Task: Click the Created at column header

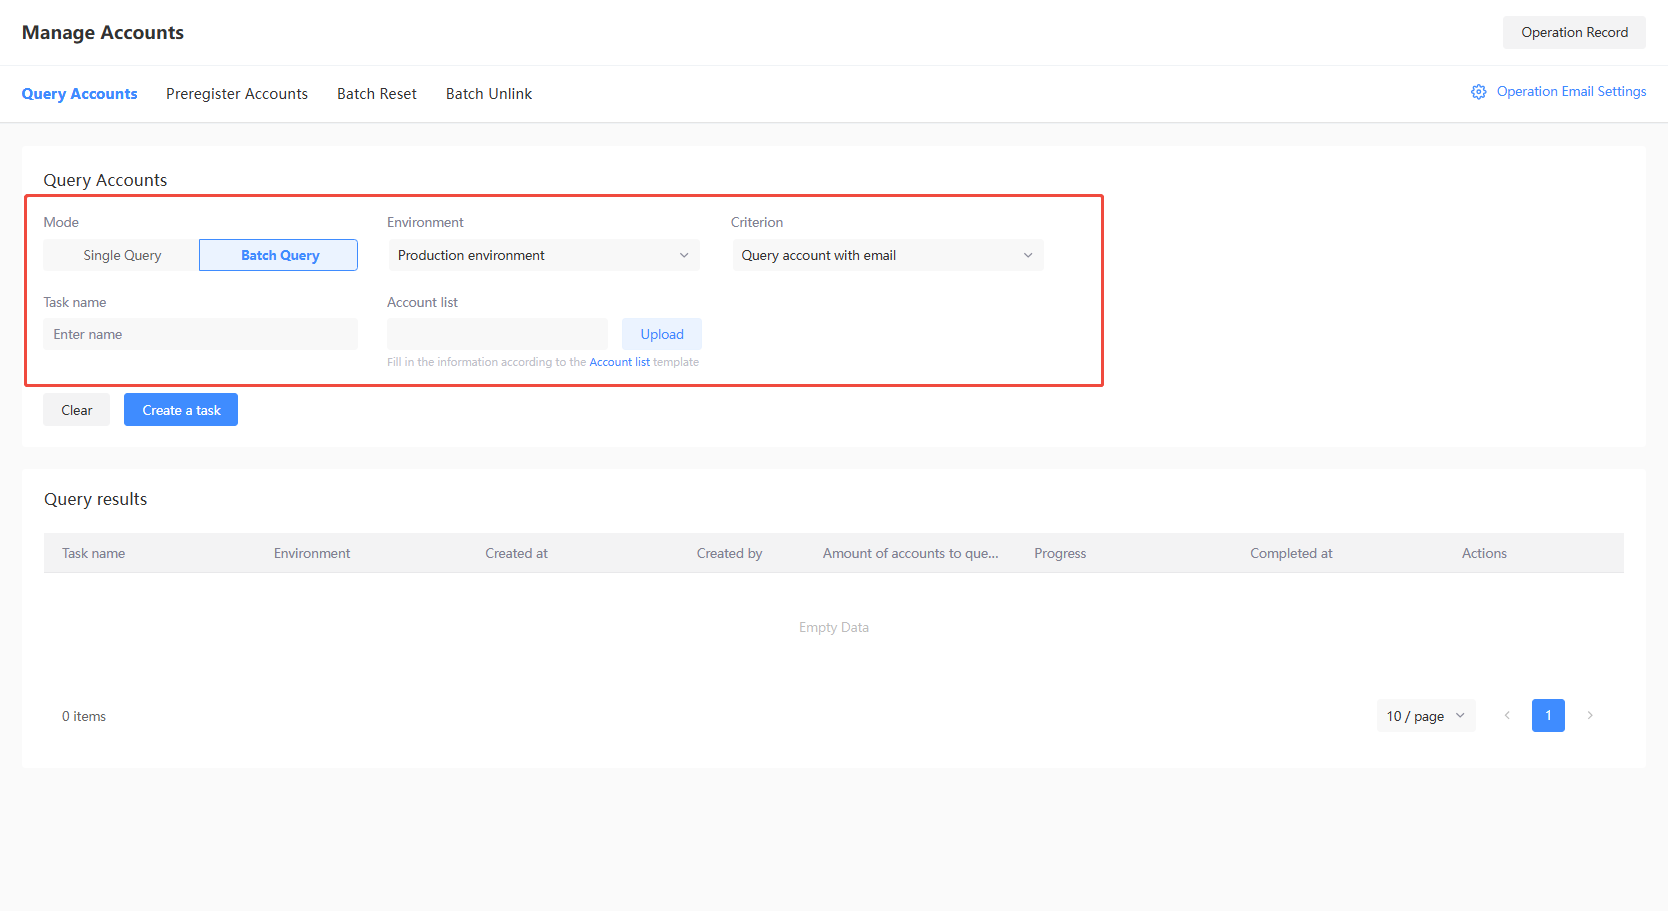Action: [x=516, y=553]
